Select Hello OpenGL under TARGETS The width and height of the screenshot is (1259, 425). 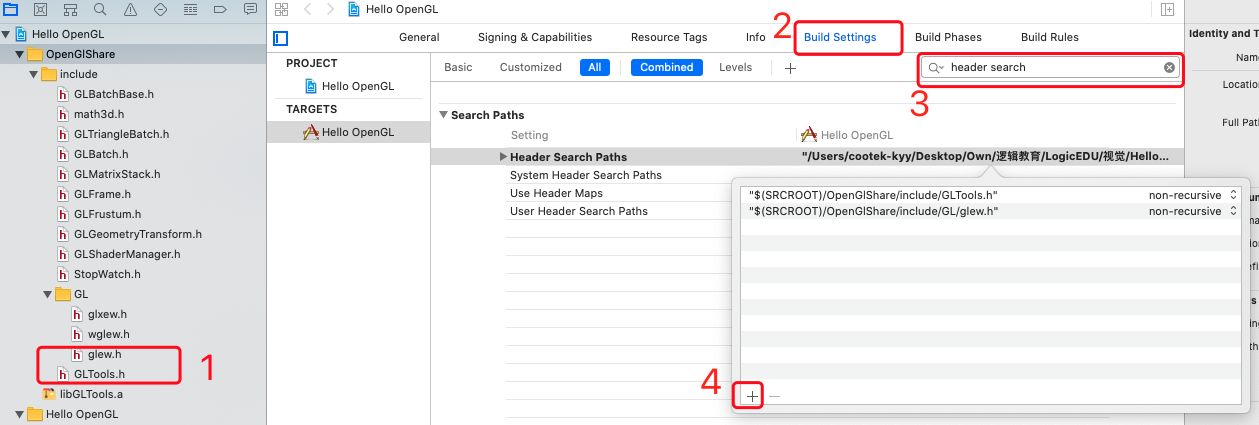point(348,132)
